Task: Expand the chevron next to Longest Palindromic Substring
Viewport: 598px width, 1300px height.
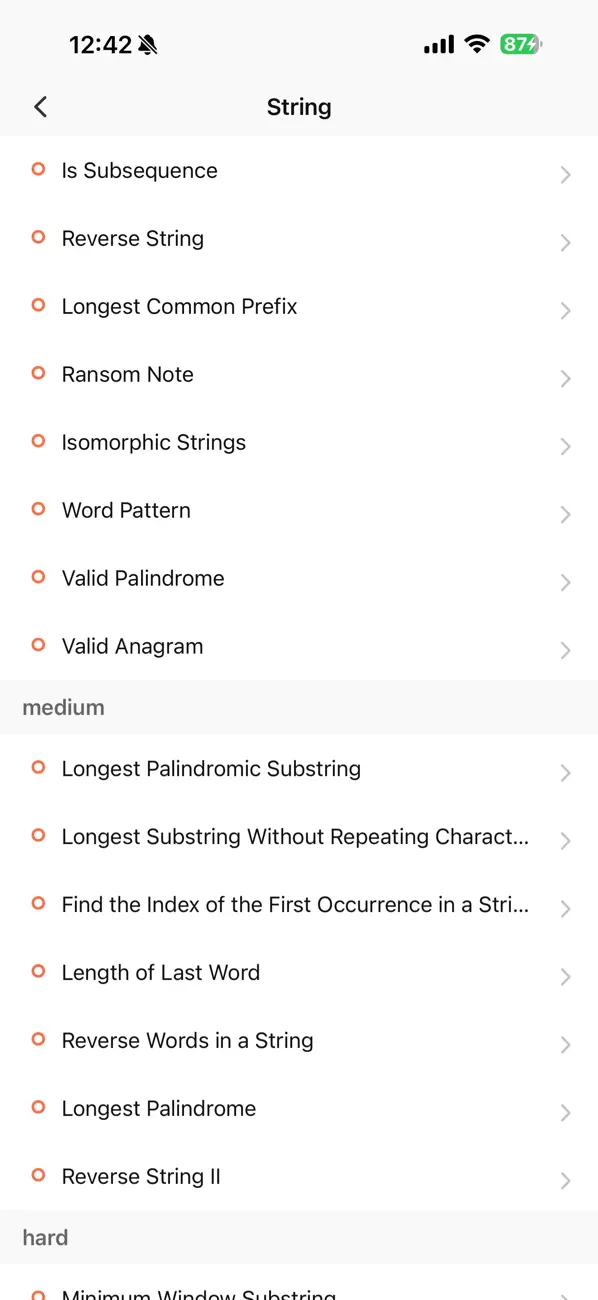Action: point(565,772)
